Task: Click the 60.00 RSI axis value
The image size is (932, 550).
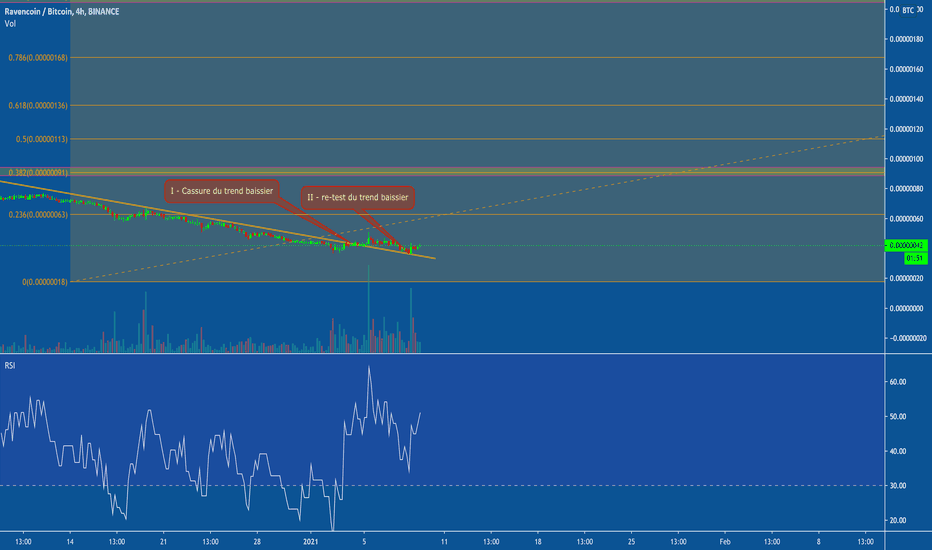Action: [898, 382]
